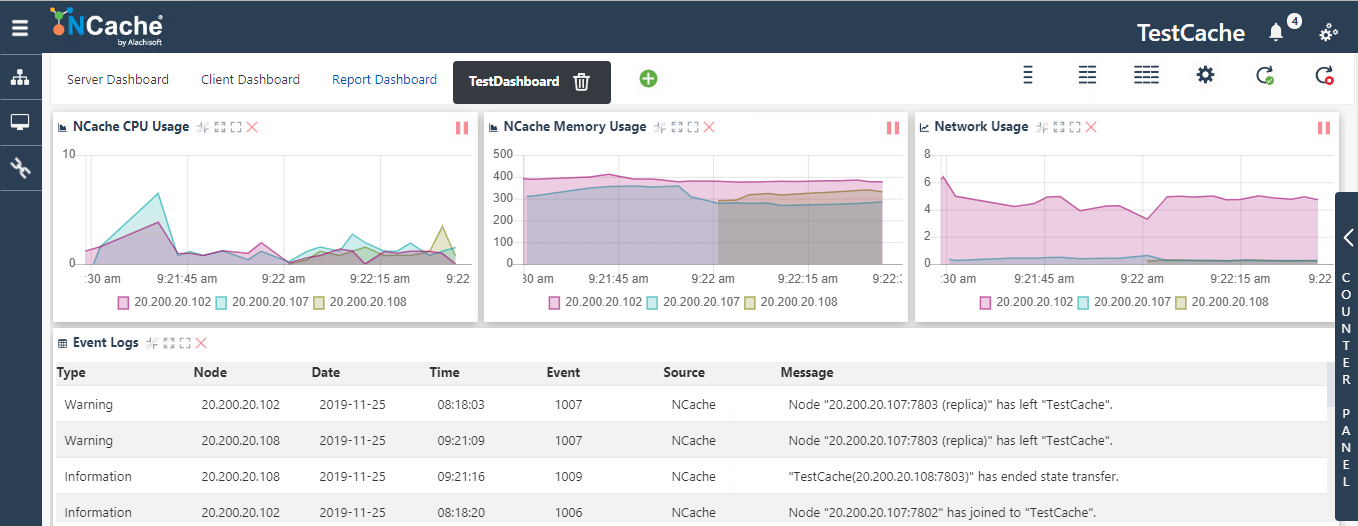This screenshot has width=1358, height=526.
Task: Close the Network Usage widget
Action: pyautogui.click(x=1091, y=127)
